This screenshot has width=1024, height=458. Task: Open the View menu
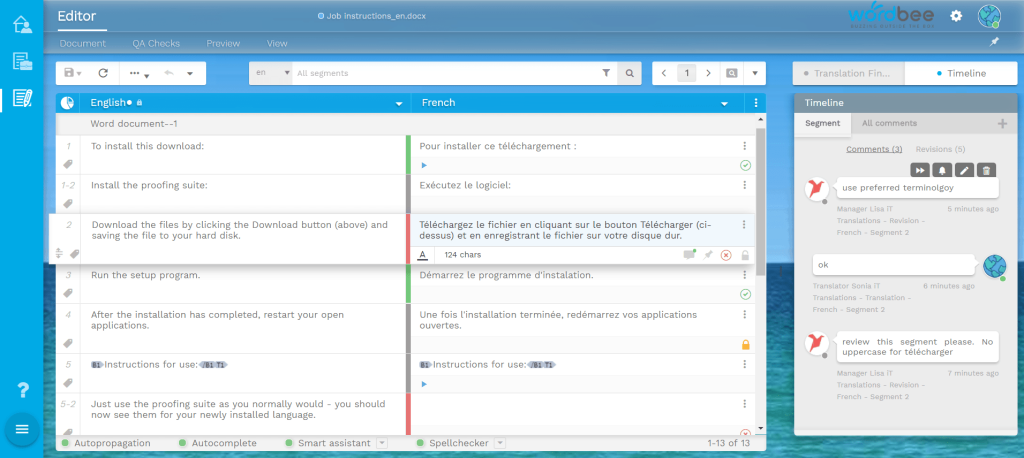[x=277, y=43]
